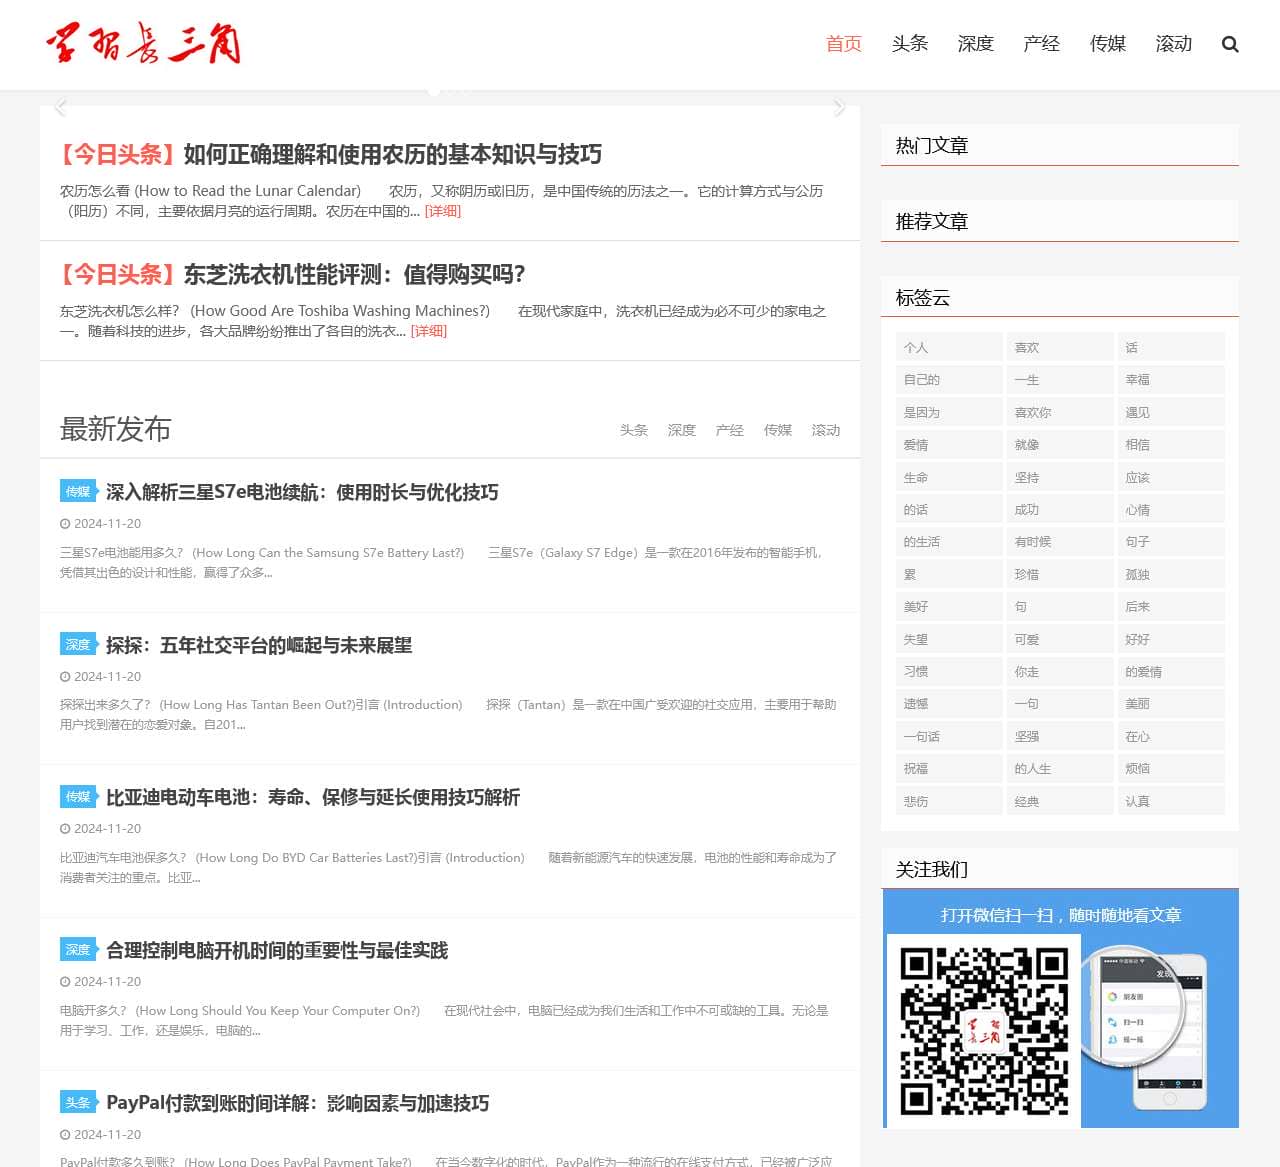The image size is (1280, 1167).
Task: Select the 悲伤 tag in tag cloud
Action: pyautogui.click(x=949, y=801)
